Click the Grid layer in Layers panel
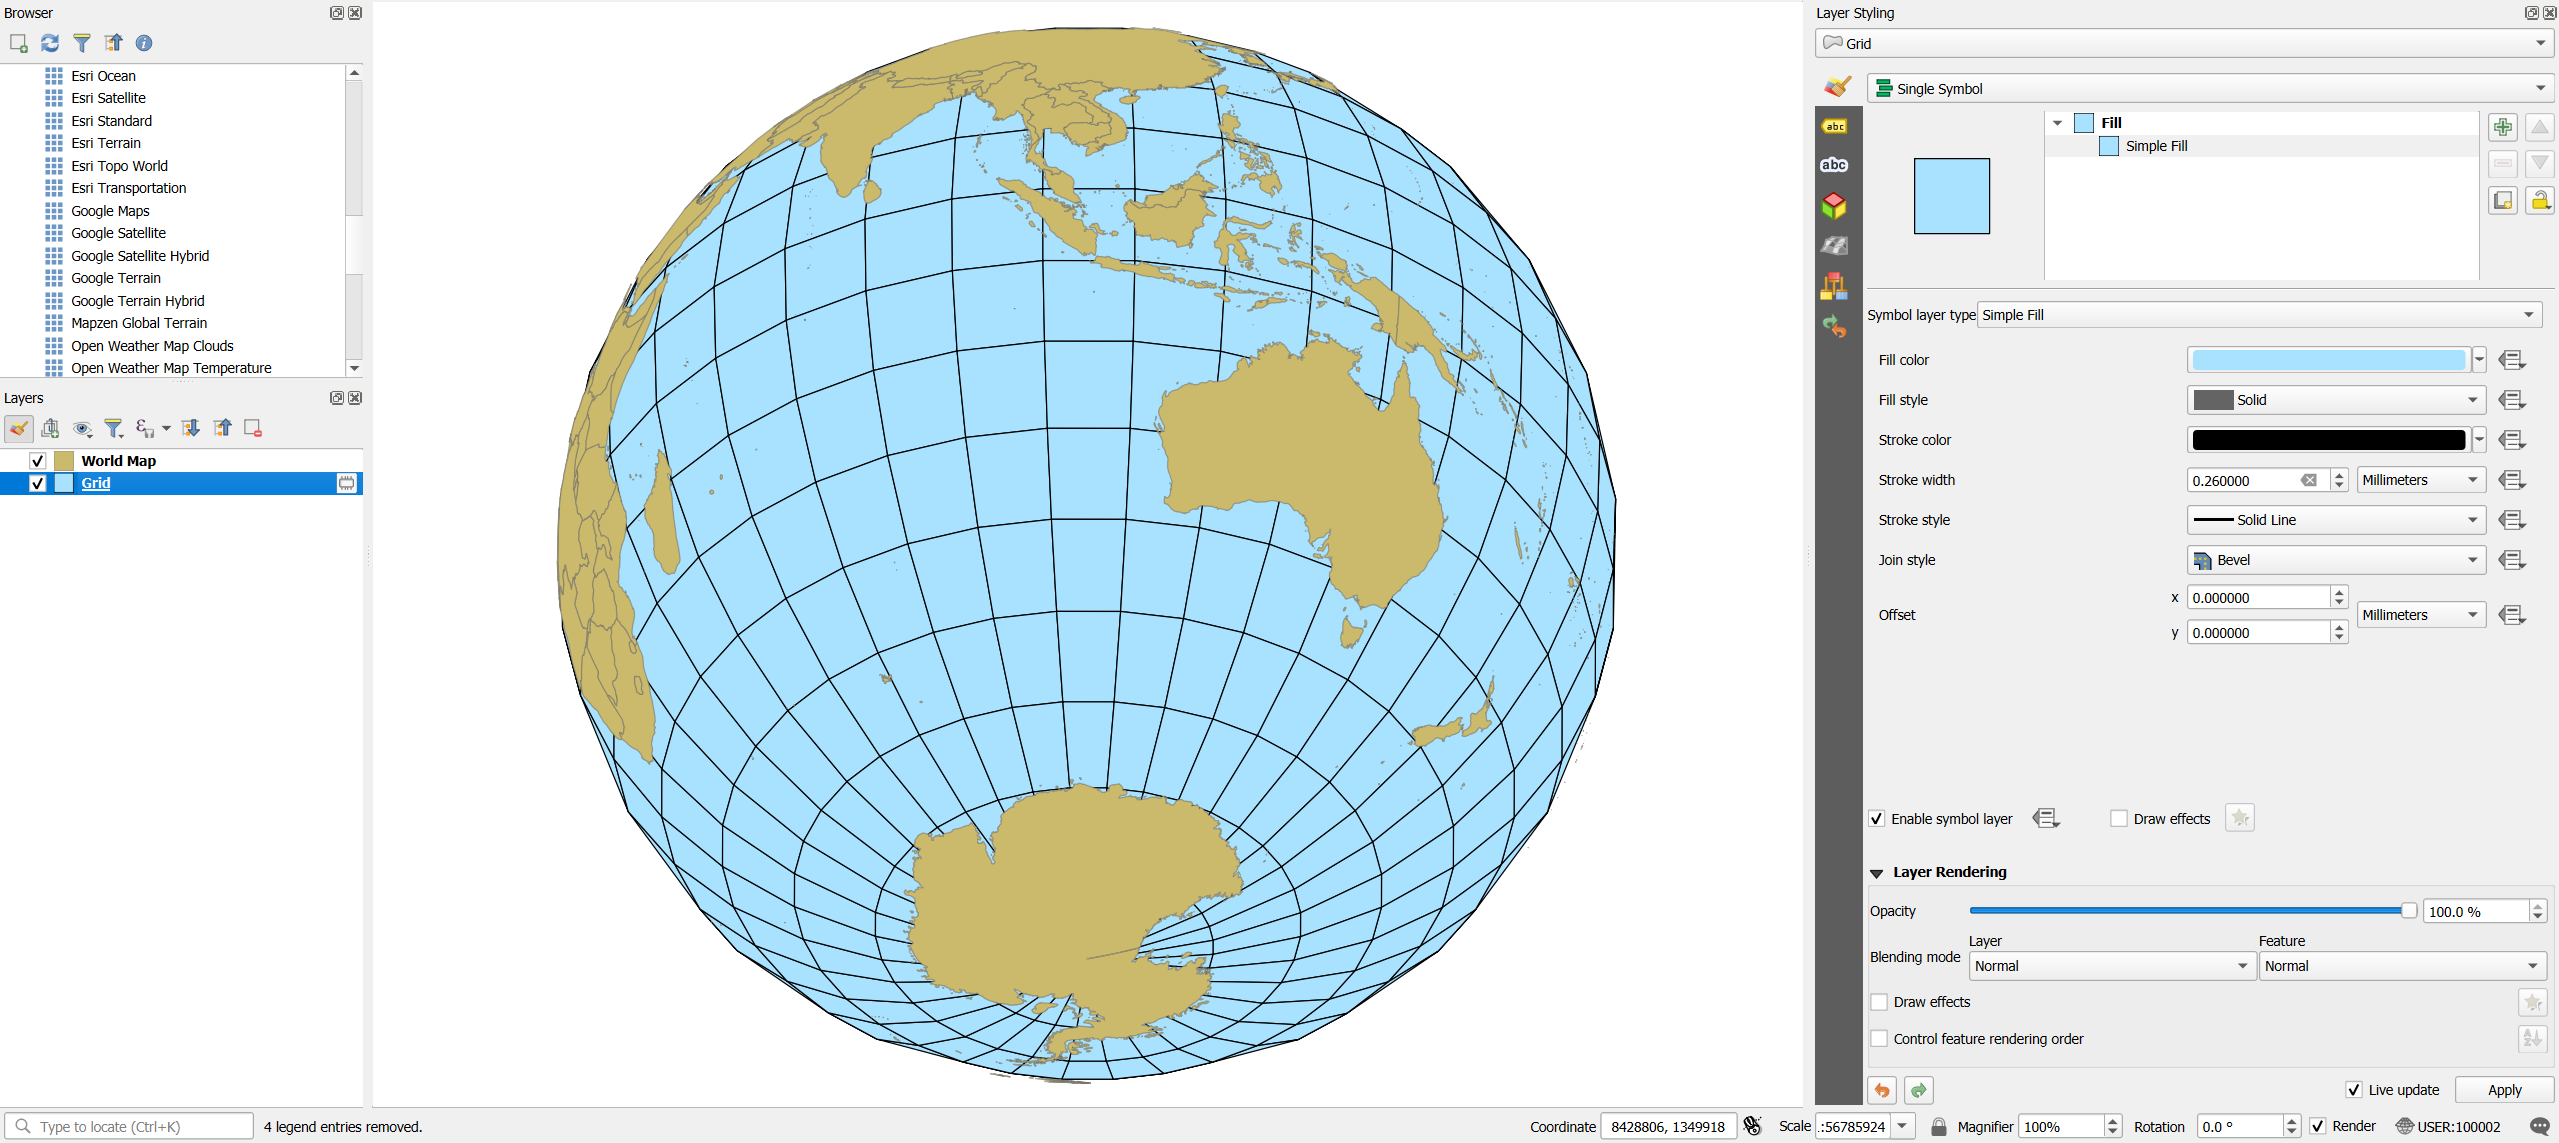This screenshot has width=2559, height=1143. tap(95, 483)
